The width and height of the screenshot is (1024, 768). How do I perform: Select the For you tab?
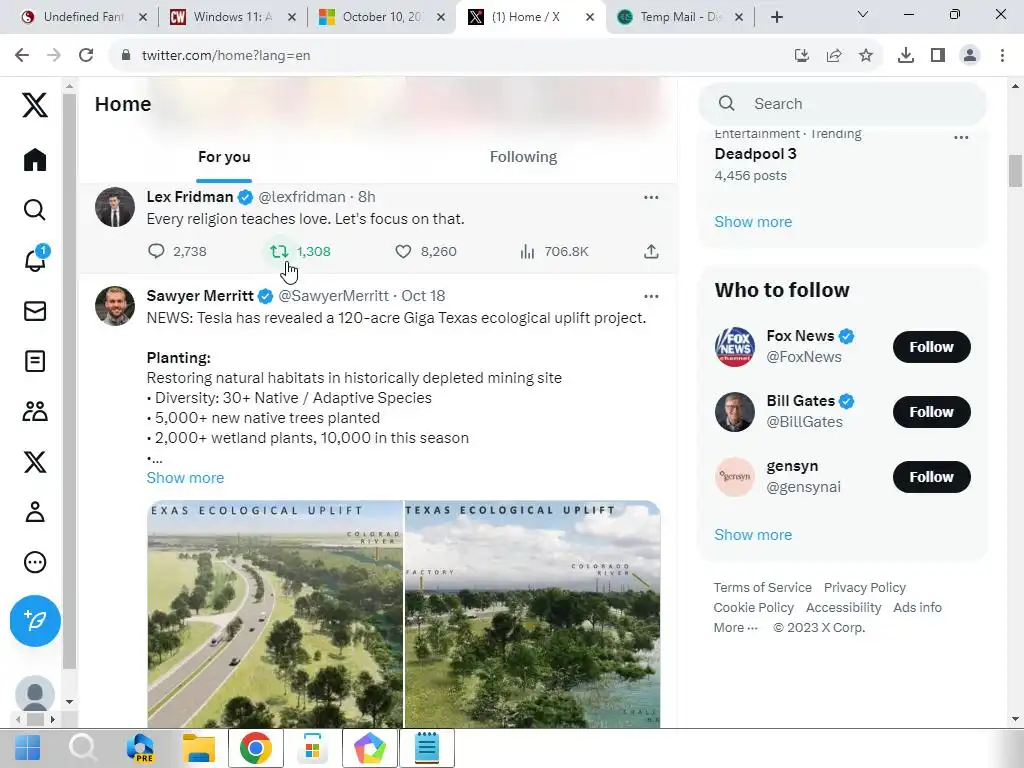click(224, 157)
